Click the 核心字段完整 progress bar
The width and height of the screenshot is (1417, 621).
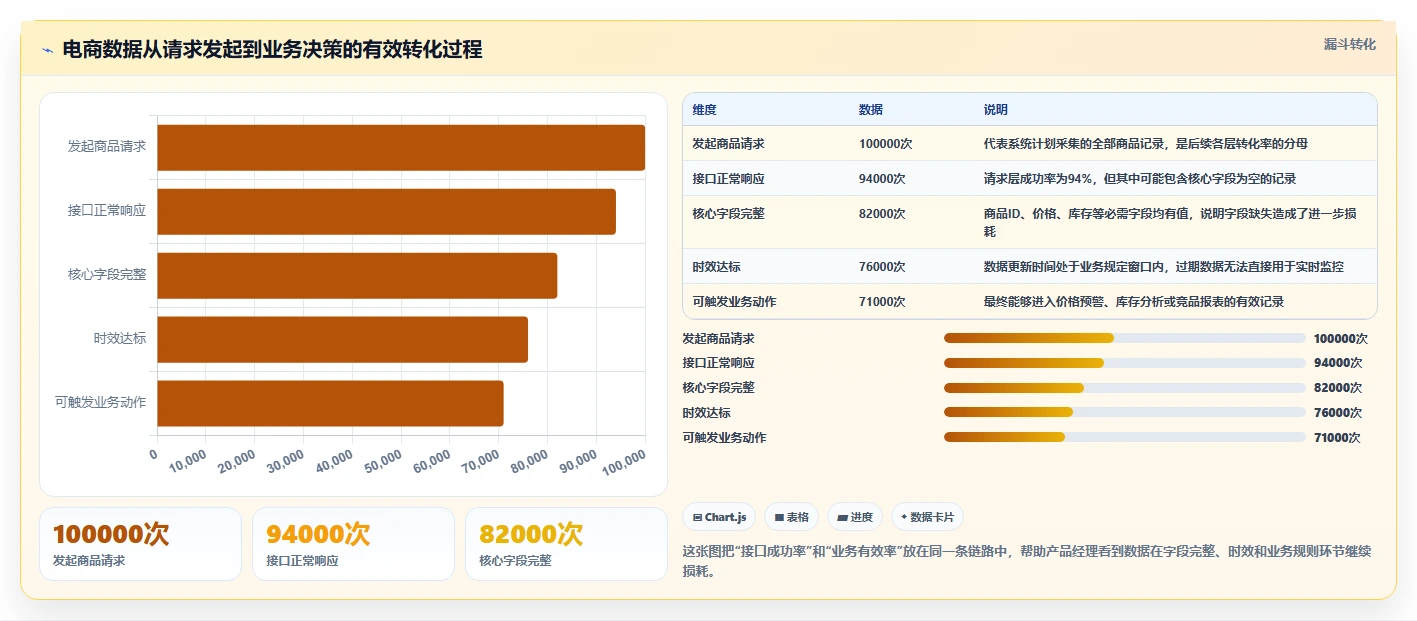tap(1125, 388)
